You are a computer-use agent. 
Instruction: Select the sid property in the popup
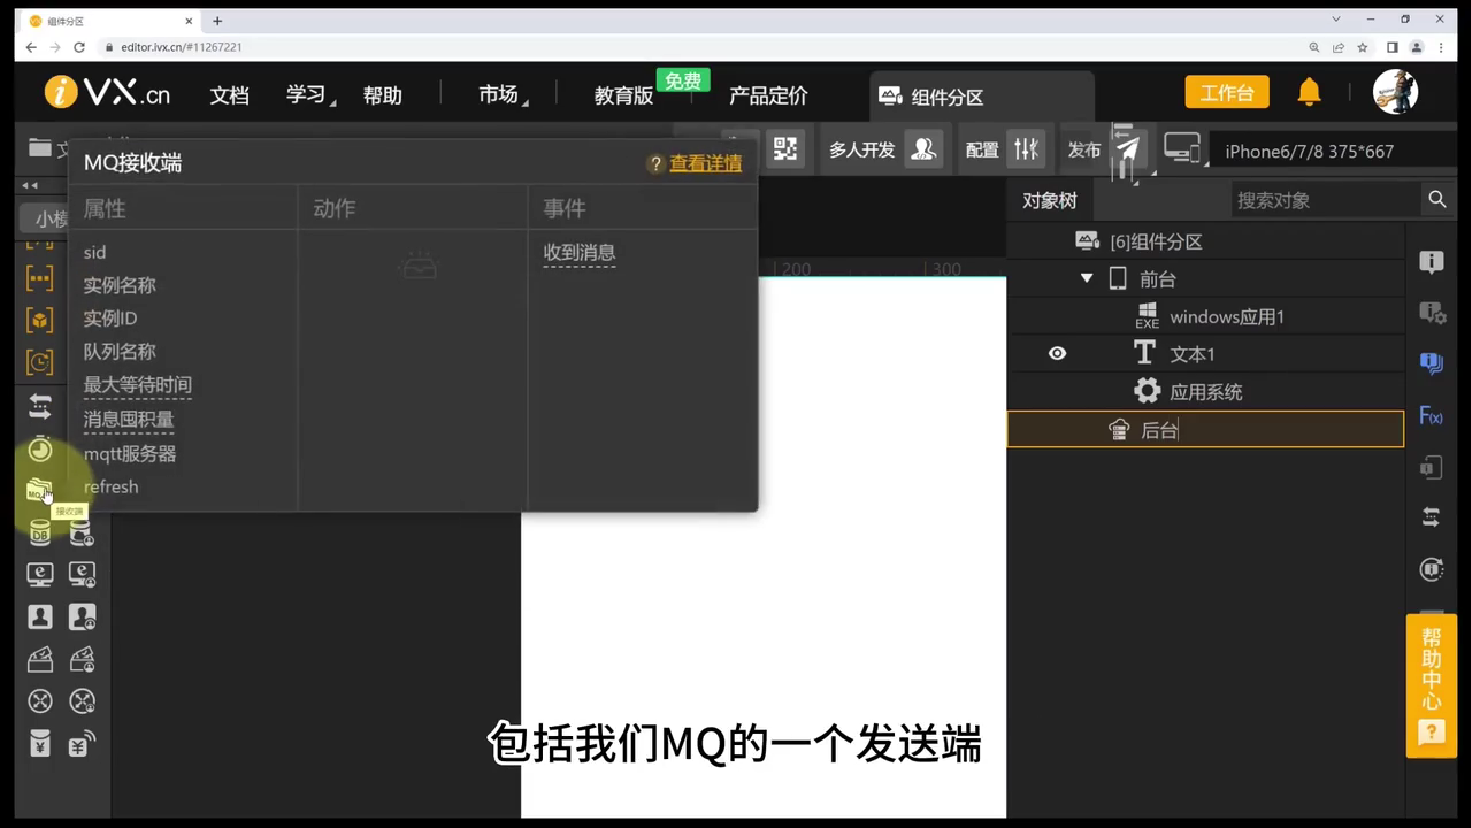95,253
